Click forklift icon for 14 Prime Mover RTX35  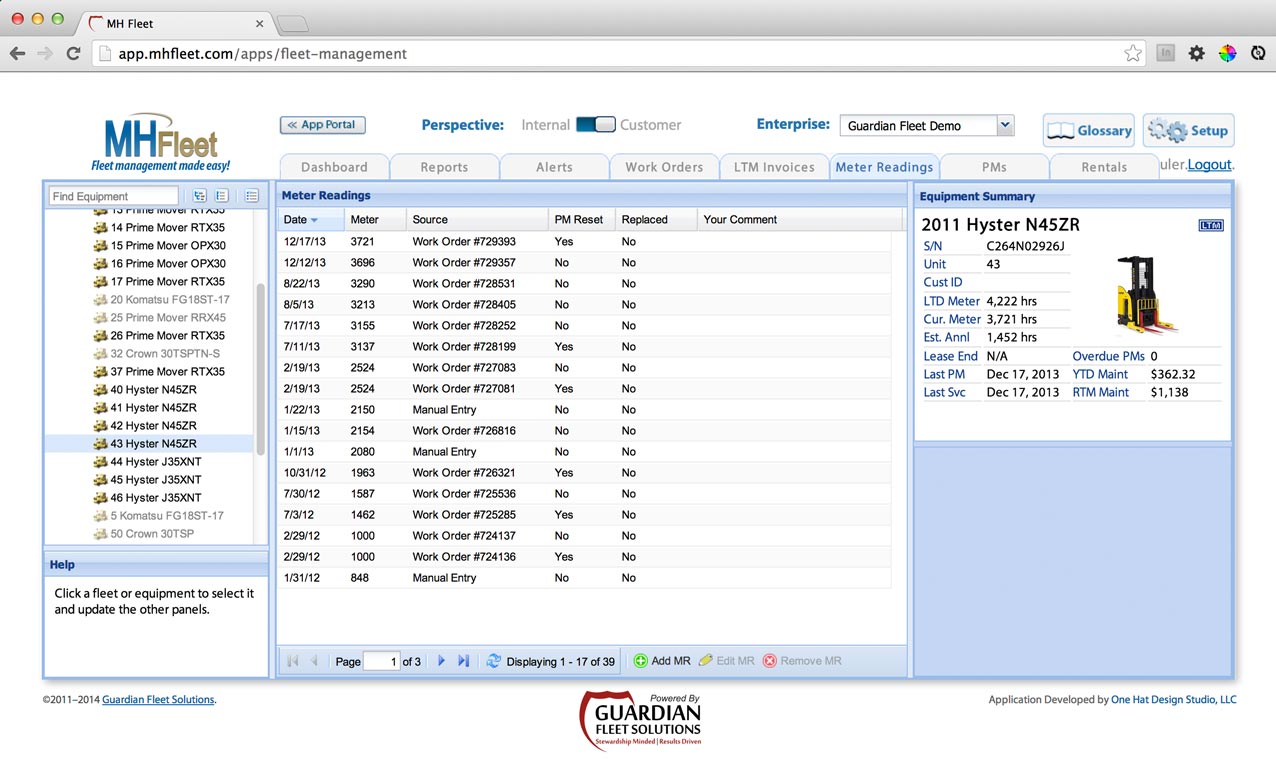[100, 228]
